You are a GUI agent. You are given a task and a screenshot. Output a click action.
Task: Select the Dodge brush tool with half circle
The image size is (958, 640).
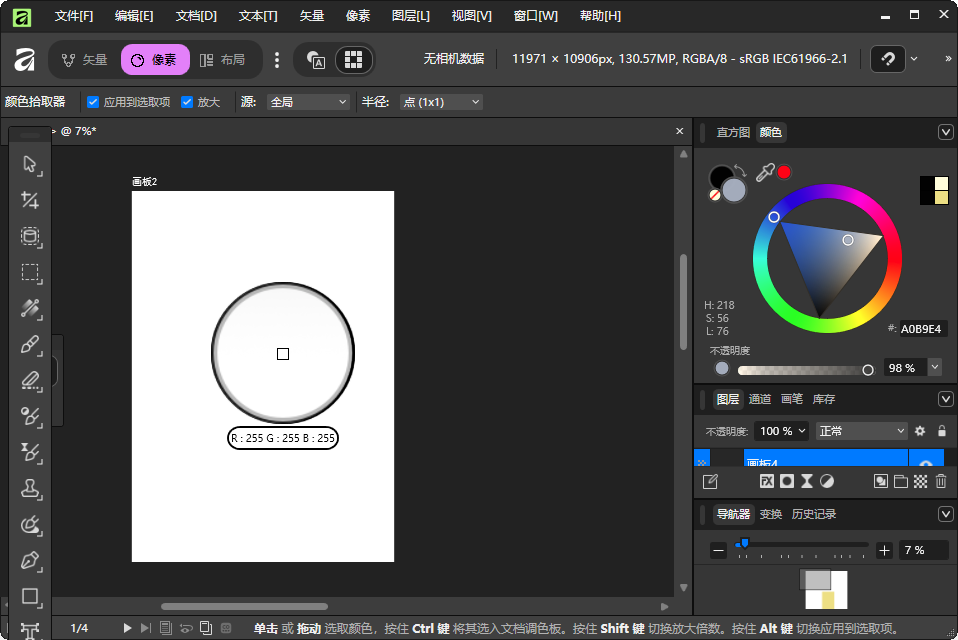pyautogui.click(x=30, y=416)
